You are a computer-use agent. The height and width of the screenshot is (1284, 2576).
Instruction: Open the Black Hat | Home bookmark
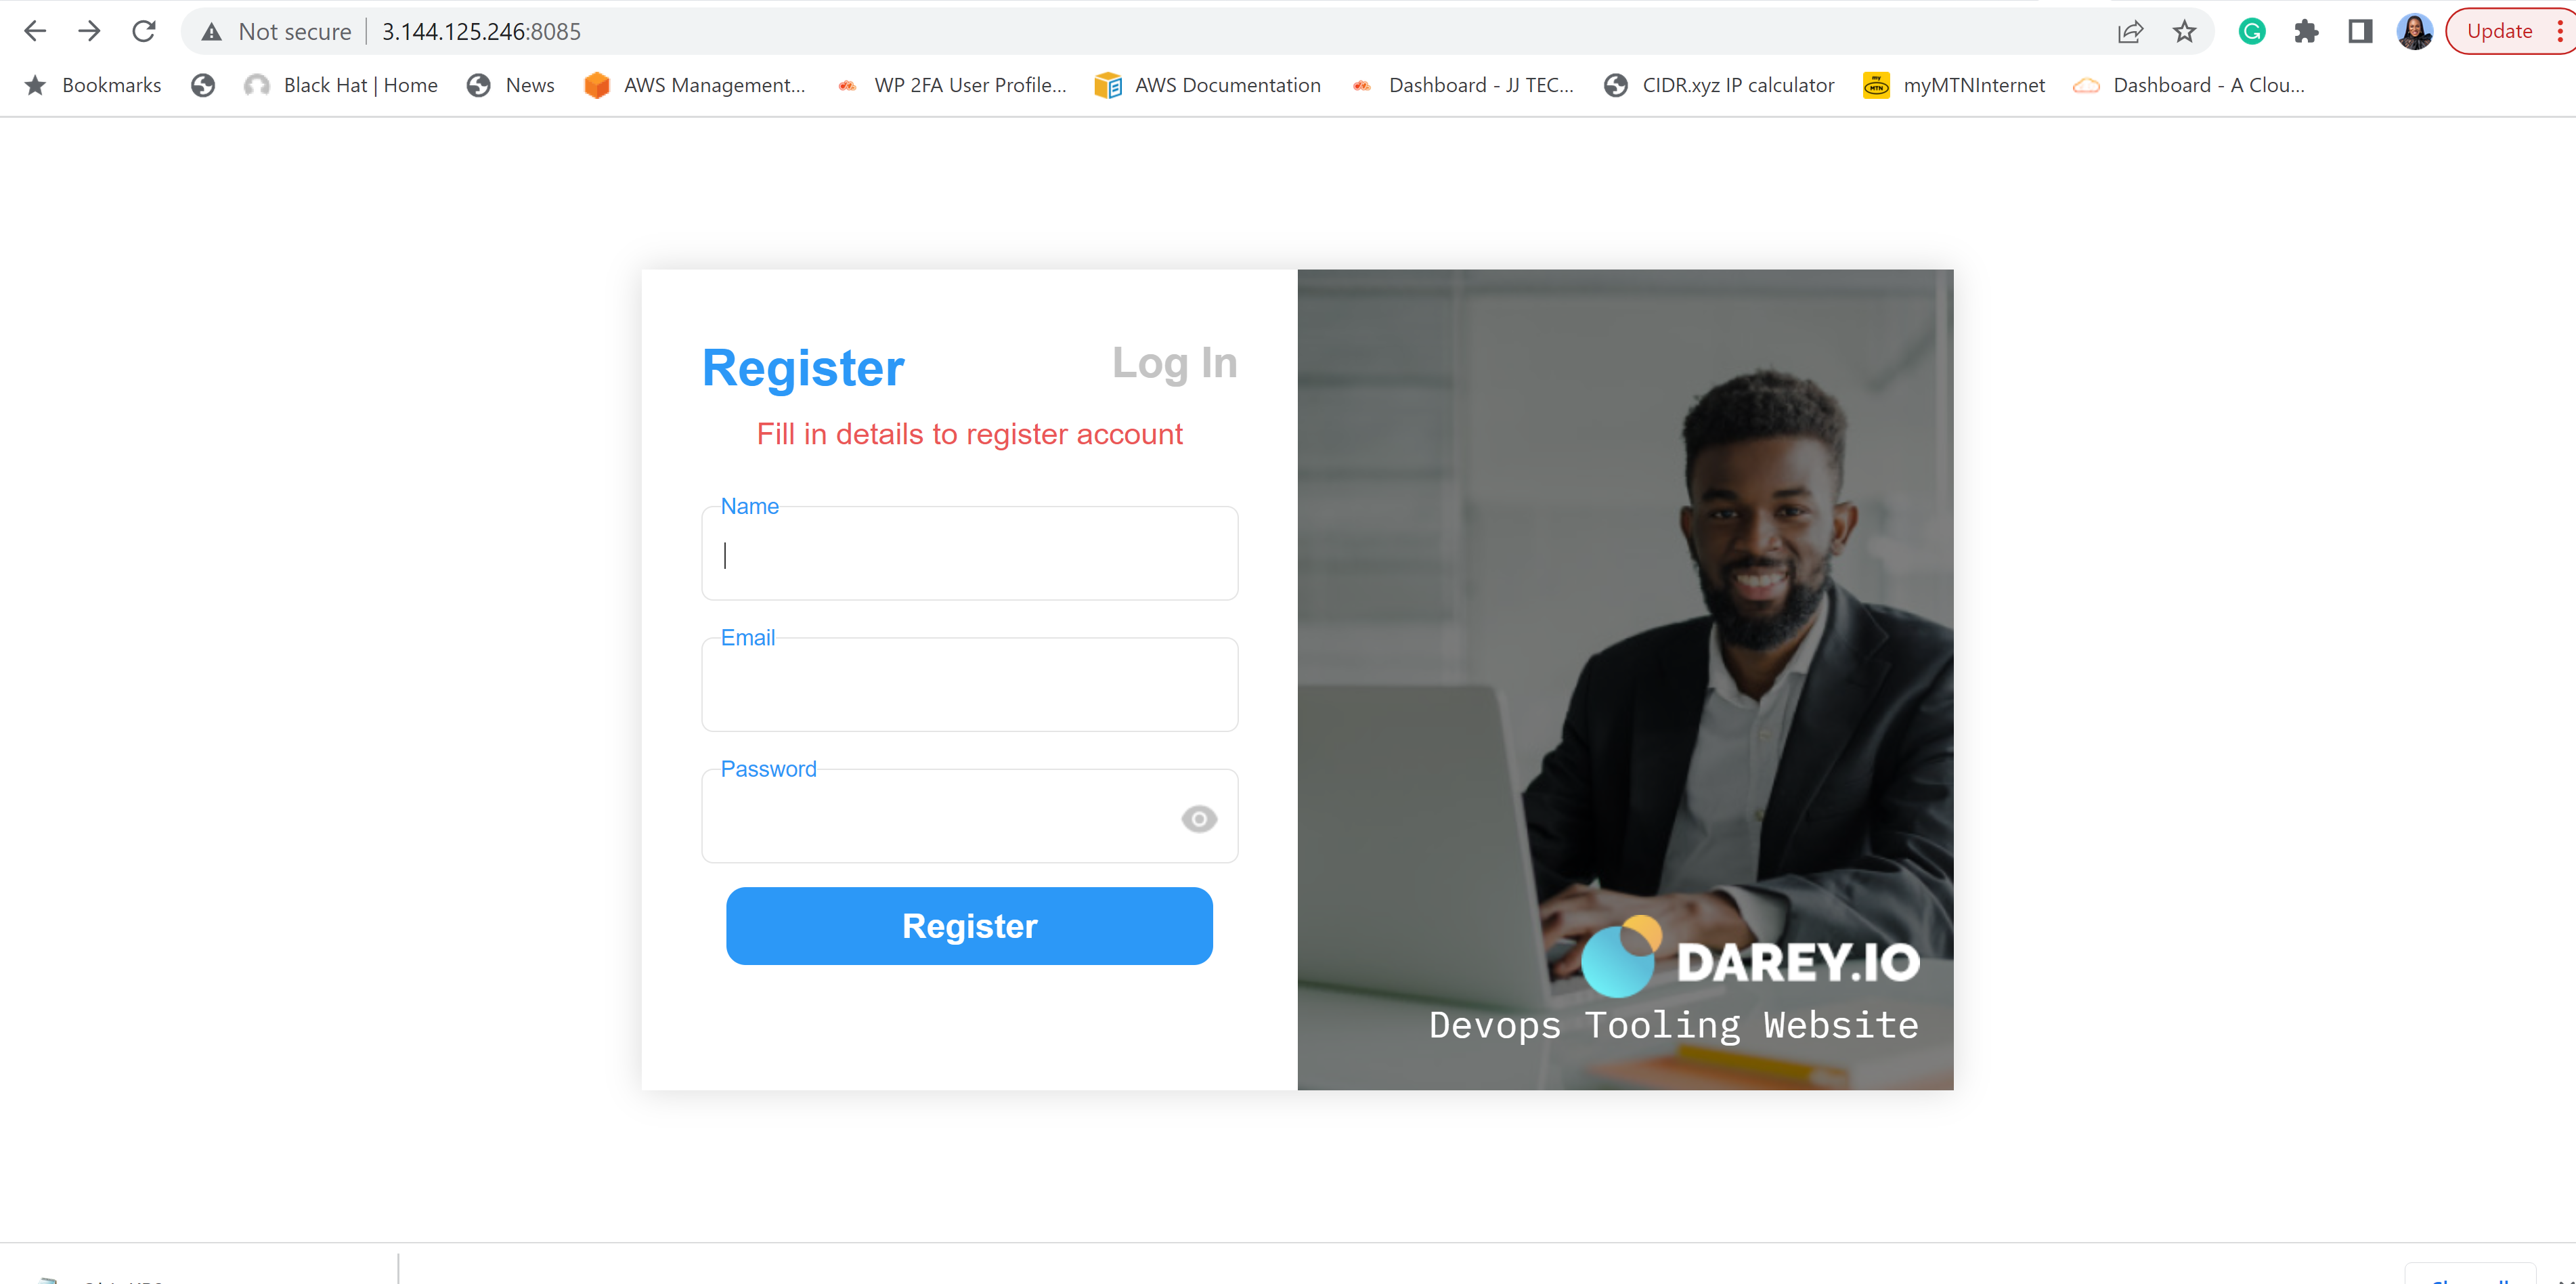point(341,85)
